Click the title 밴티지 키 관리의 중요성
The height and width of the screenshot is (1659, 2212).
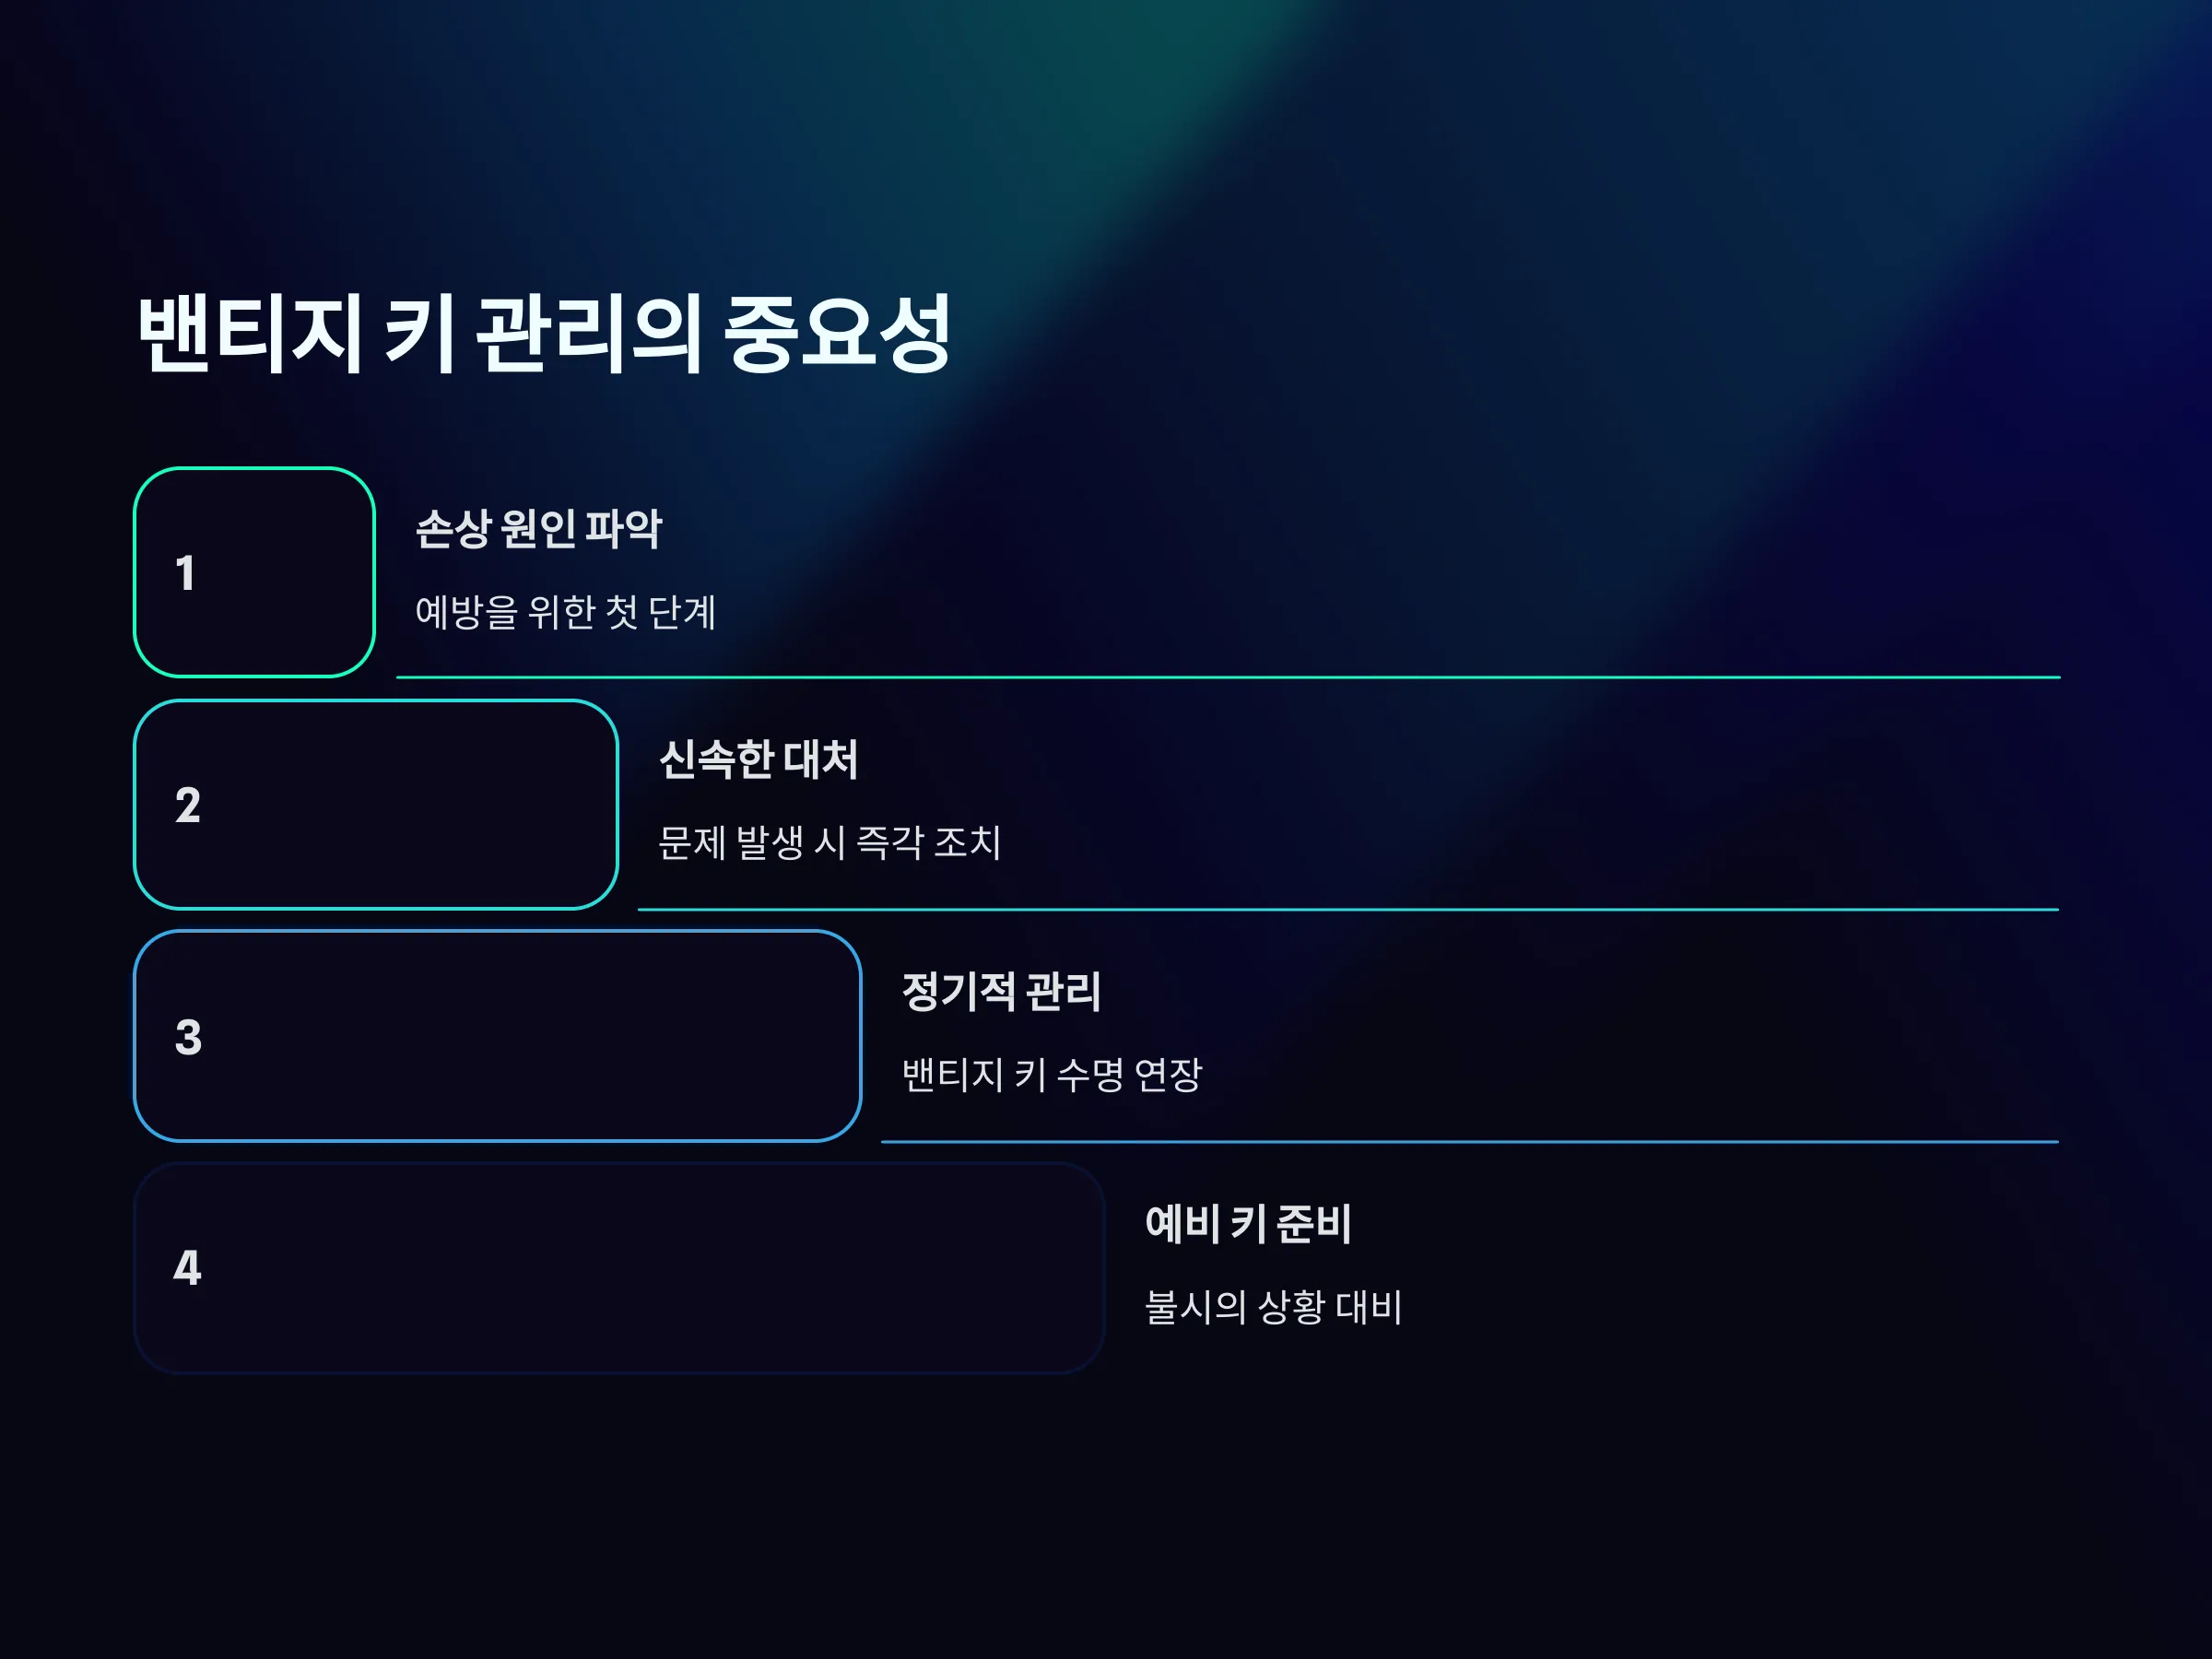point(544,334)
